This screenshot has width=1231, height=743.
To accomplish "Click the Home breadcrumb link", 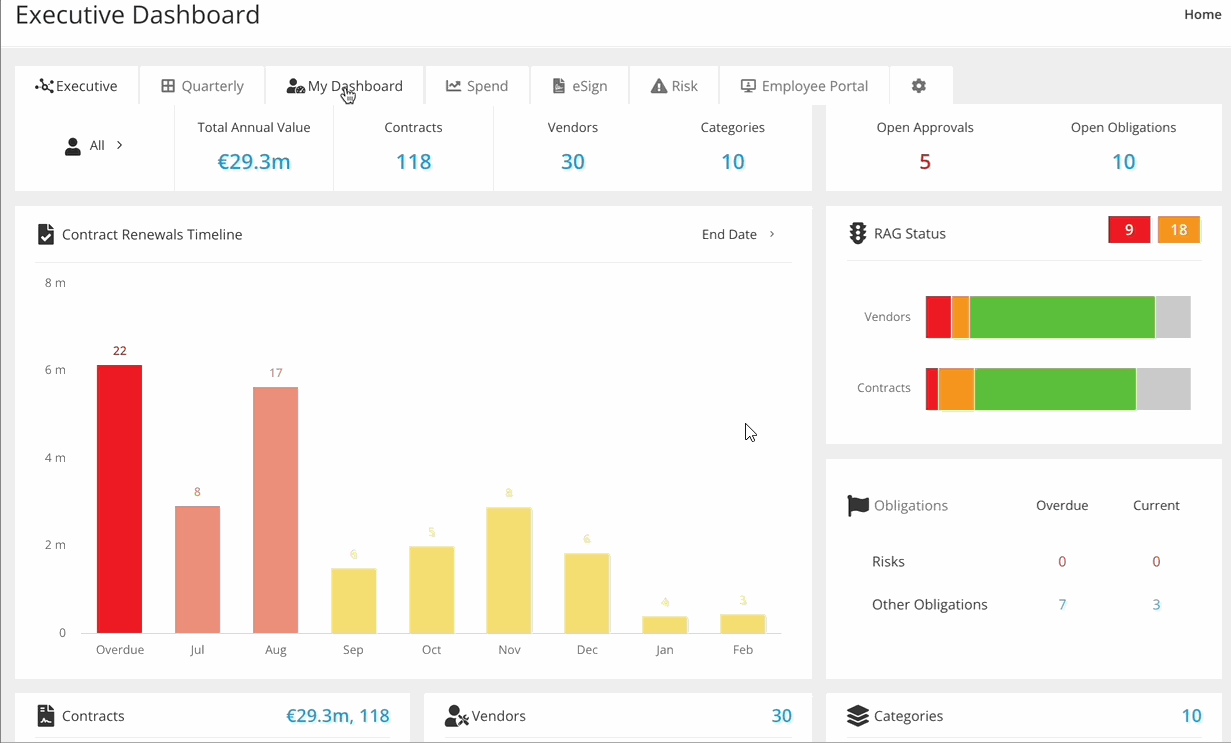I will click(1202, 15).
